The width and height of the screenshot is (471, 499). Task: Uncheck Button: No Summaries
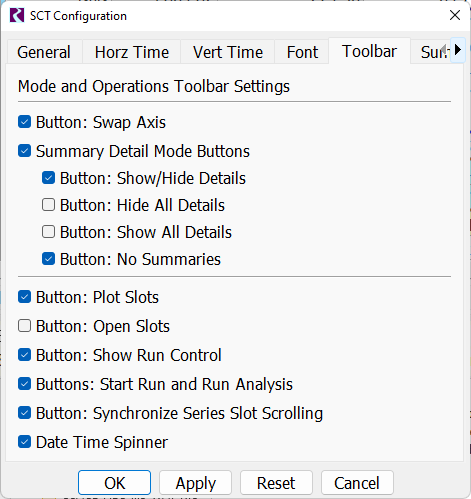click(49, 259)
